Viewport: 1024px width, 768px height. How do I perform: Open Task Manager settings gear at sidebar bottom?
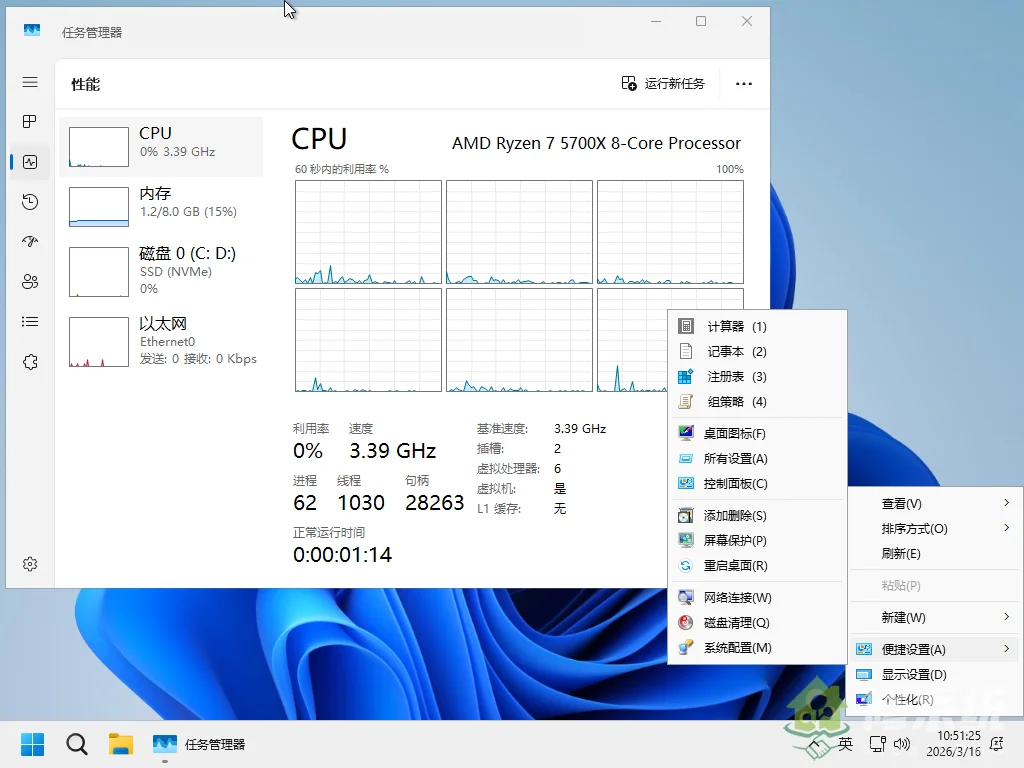coord(29,563)
